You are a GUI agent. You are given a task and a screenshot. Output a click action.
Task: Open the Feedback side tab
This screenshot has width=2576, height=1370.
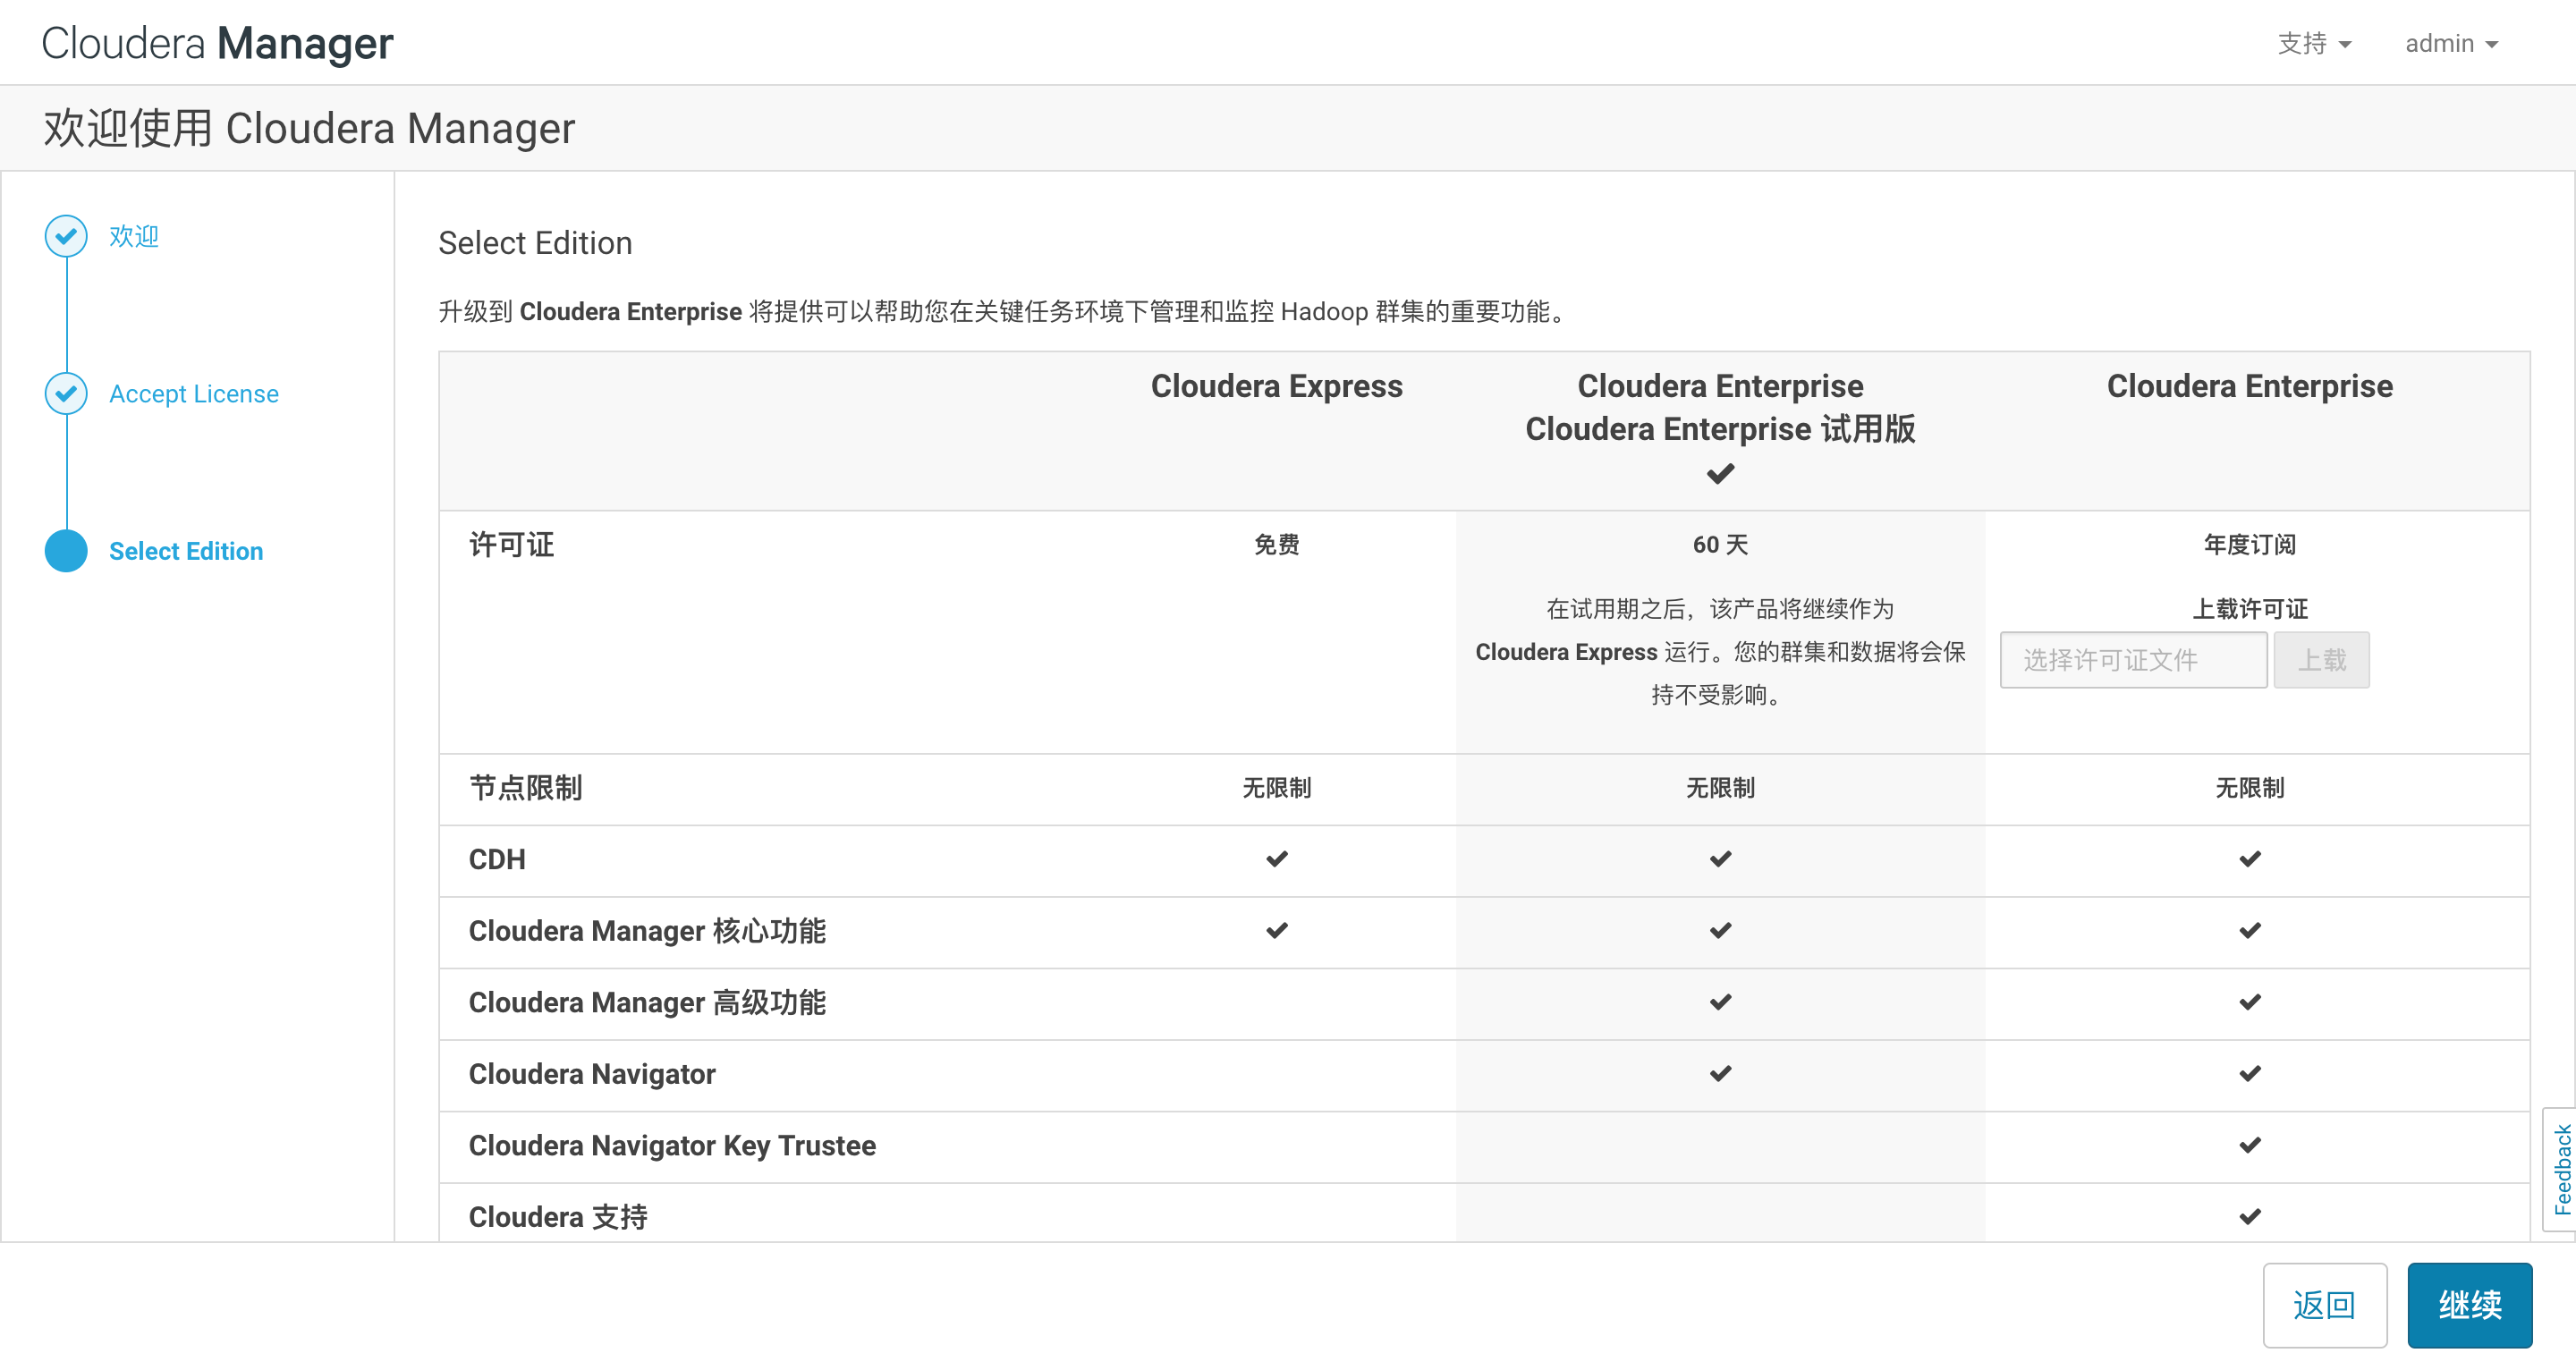click(x=2561, y=1168)
